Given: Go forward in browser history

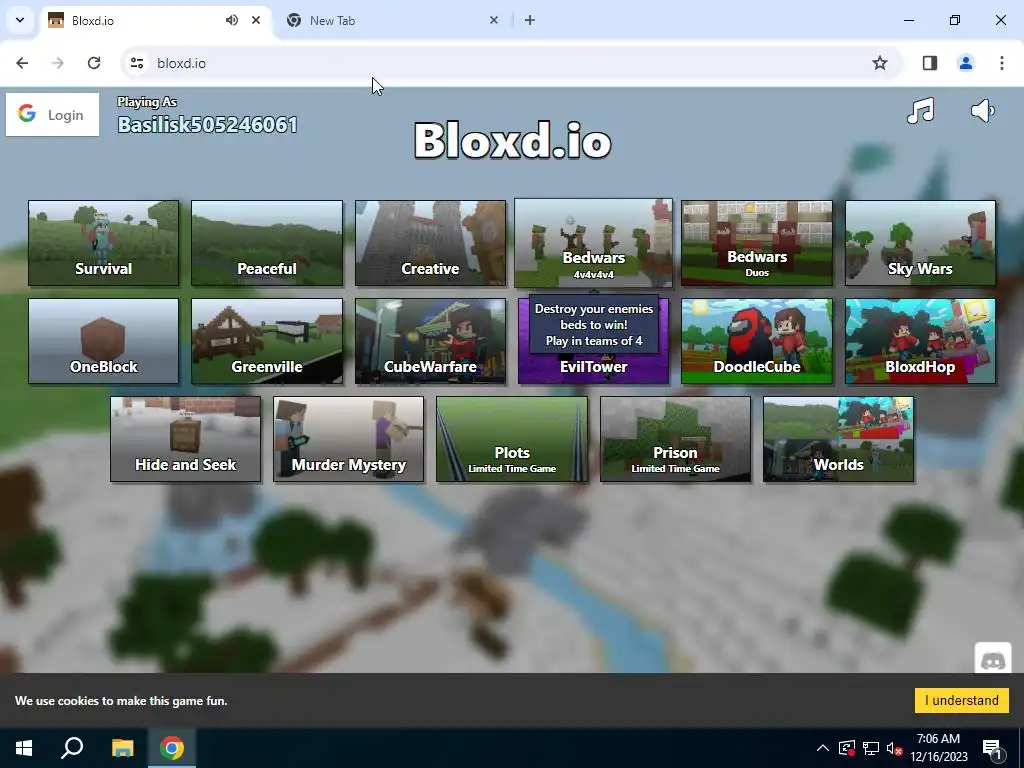Looking at the screenshot, I should point(58,63).
